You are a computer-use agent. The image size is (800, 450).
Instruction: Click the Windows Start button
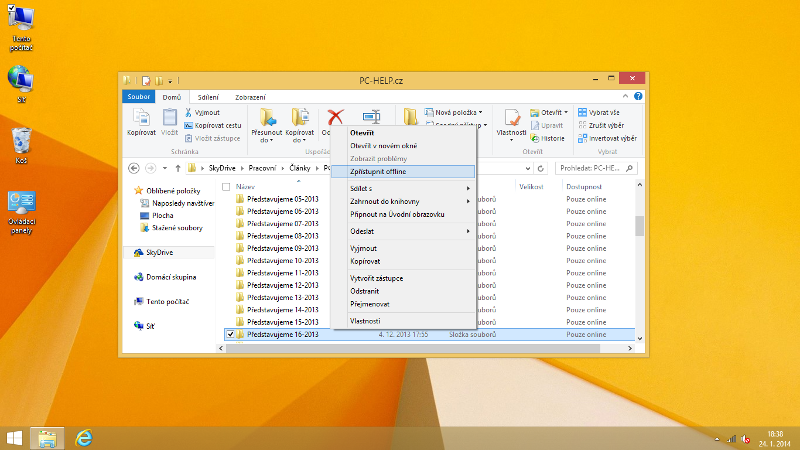pos(15,438)
